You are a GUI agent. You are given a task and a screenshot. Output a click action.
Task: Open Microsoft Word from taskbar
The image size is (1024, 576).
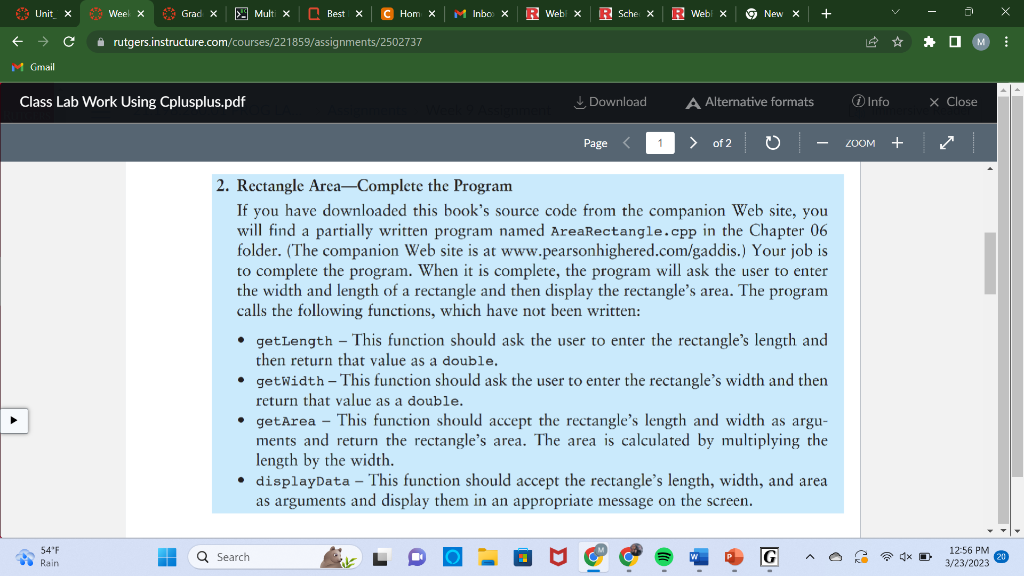pos(699,557)
